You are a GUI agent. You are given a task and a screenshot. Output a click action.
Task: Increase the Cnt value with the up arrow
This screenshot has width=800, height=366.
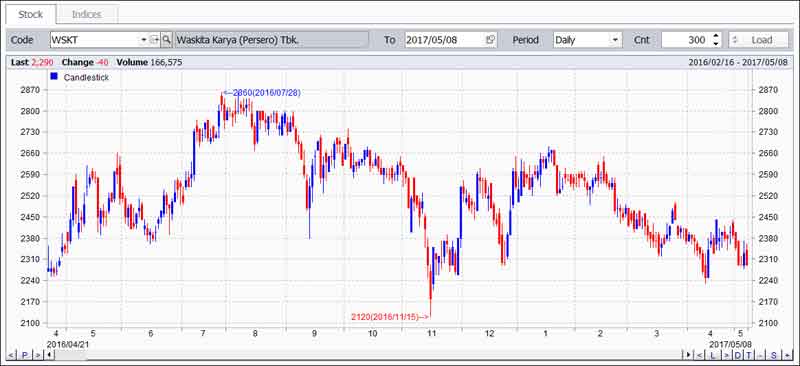pyautogui.click(x=716, y=36)
